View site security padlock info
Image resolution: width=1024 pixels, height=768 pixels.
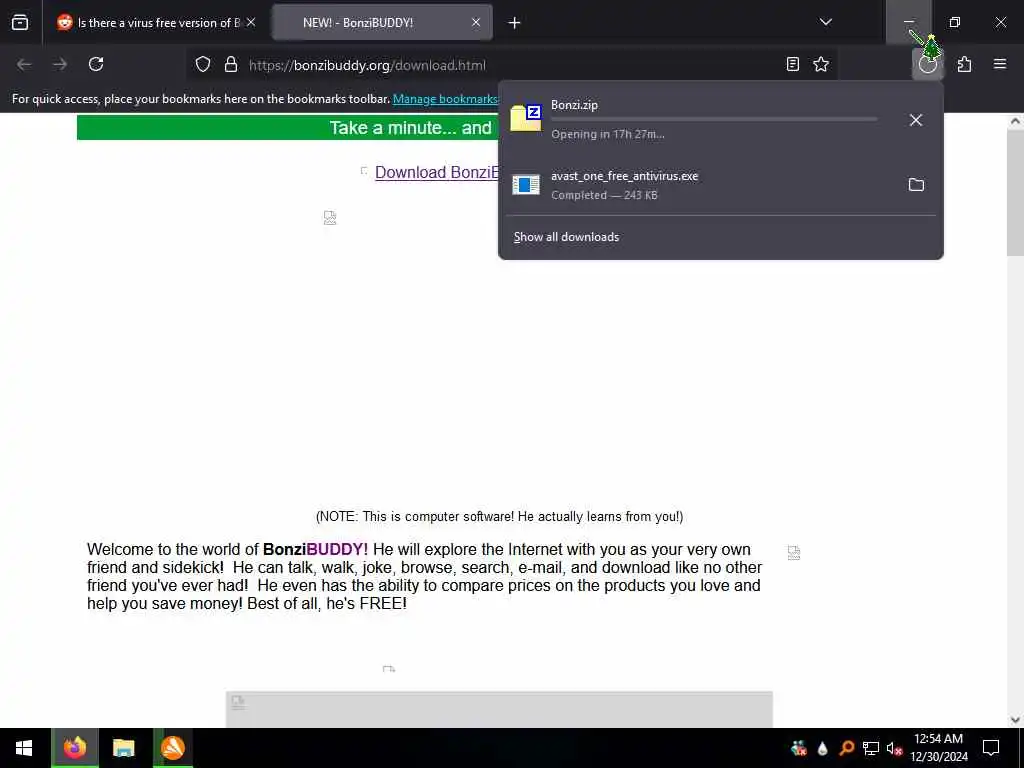point(231,65)
